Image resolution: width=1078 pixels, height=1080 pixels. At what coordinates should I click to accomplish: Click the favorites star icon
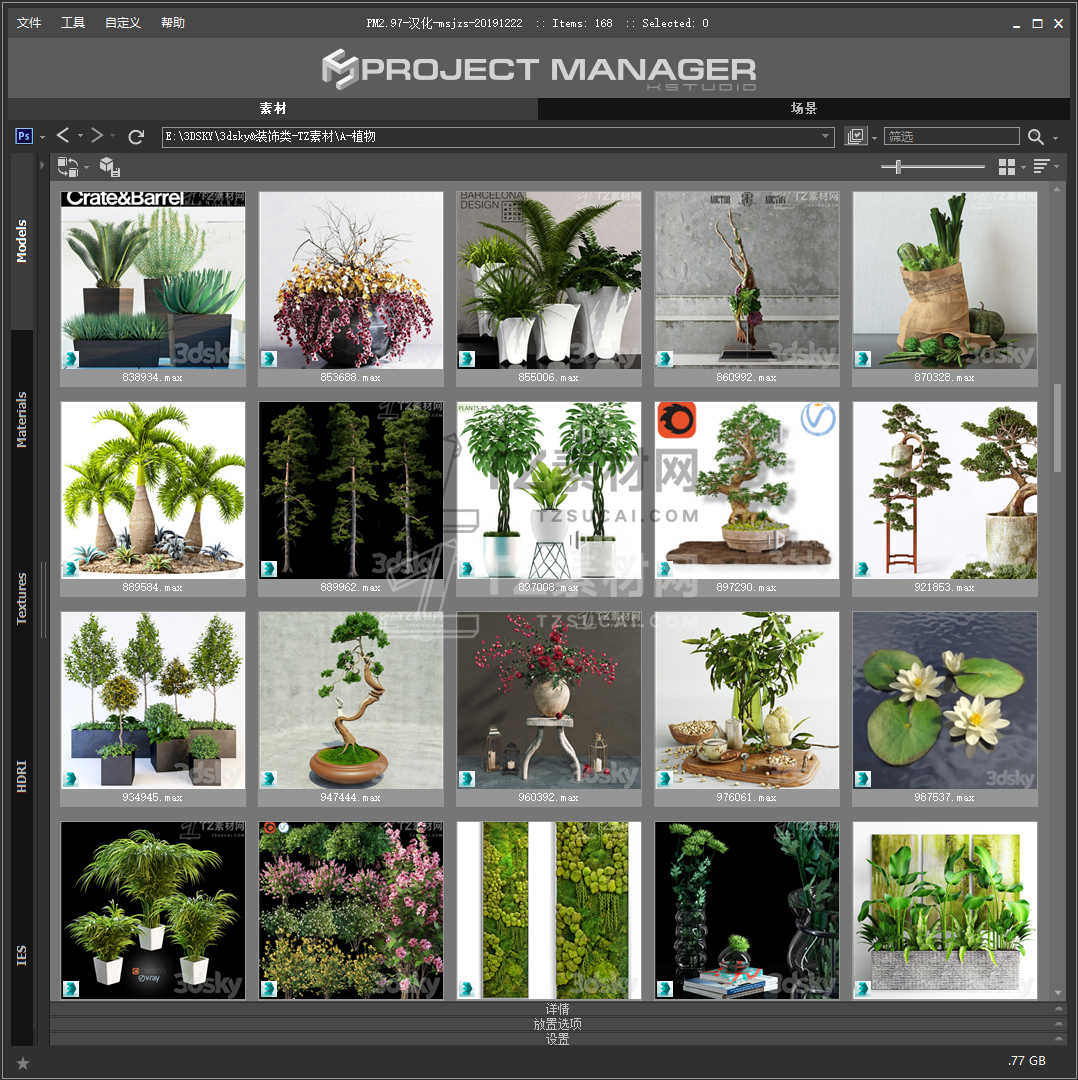[23, 1062]
